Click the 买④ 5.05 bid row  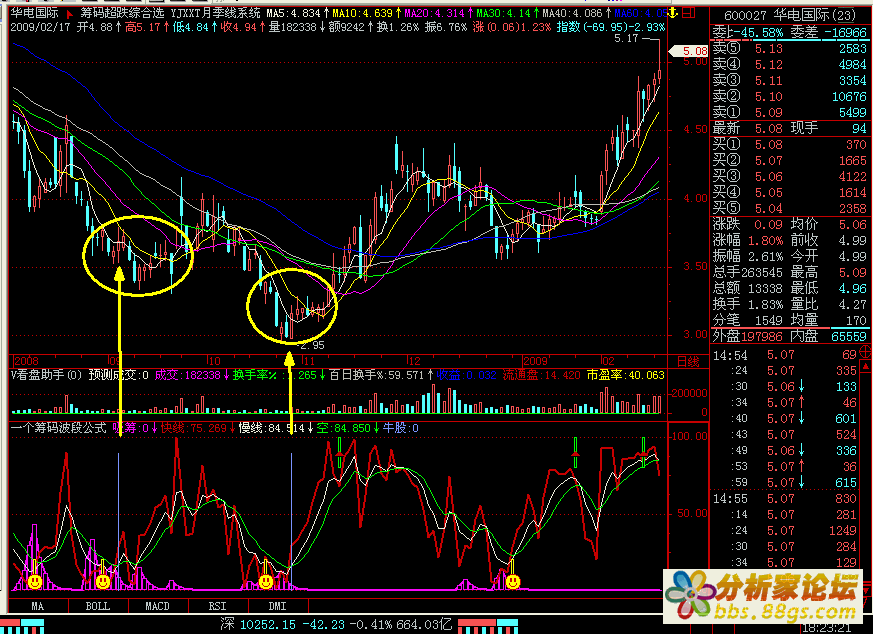coord(790,193)
